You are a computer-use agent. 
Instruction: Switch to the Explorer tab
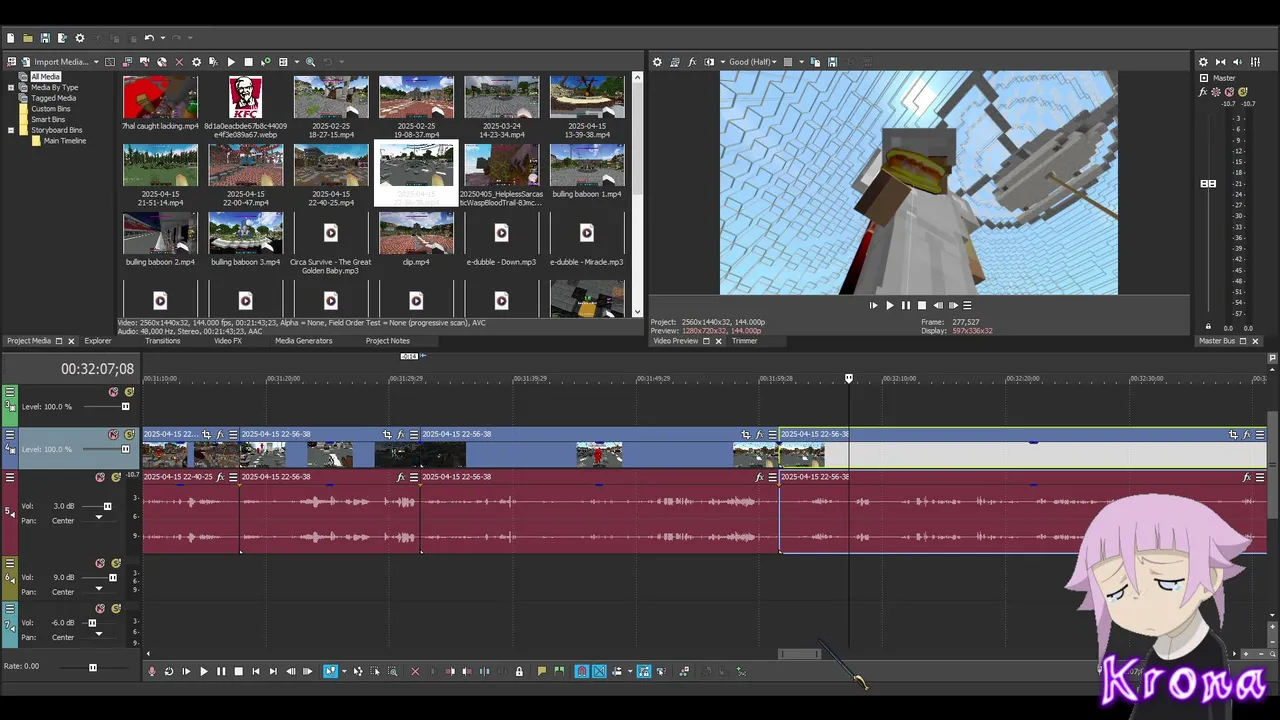click(97, 341)
